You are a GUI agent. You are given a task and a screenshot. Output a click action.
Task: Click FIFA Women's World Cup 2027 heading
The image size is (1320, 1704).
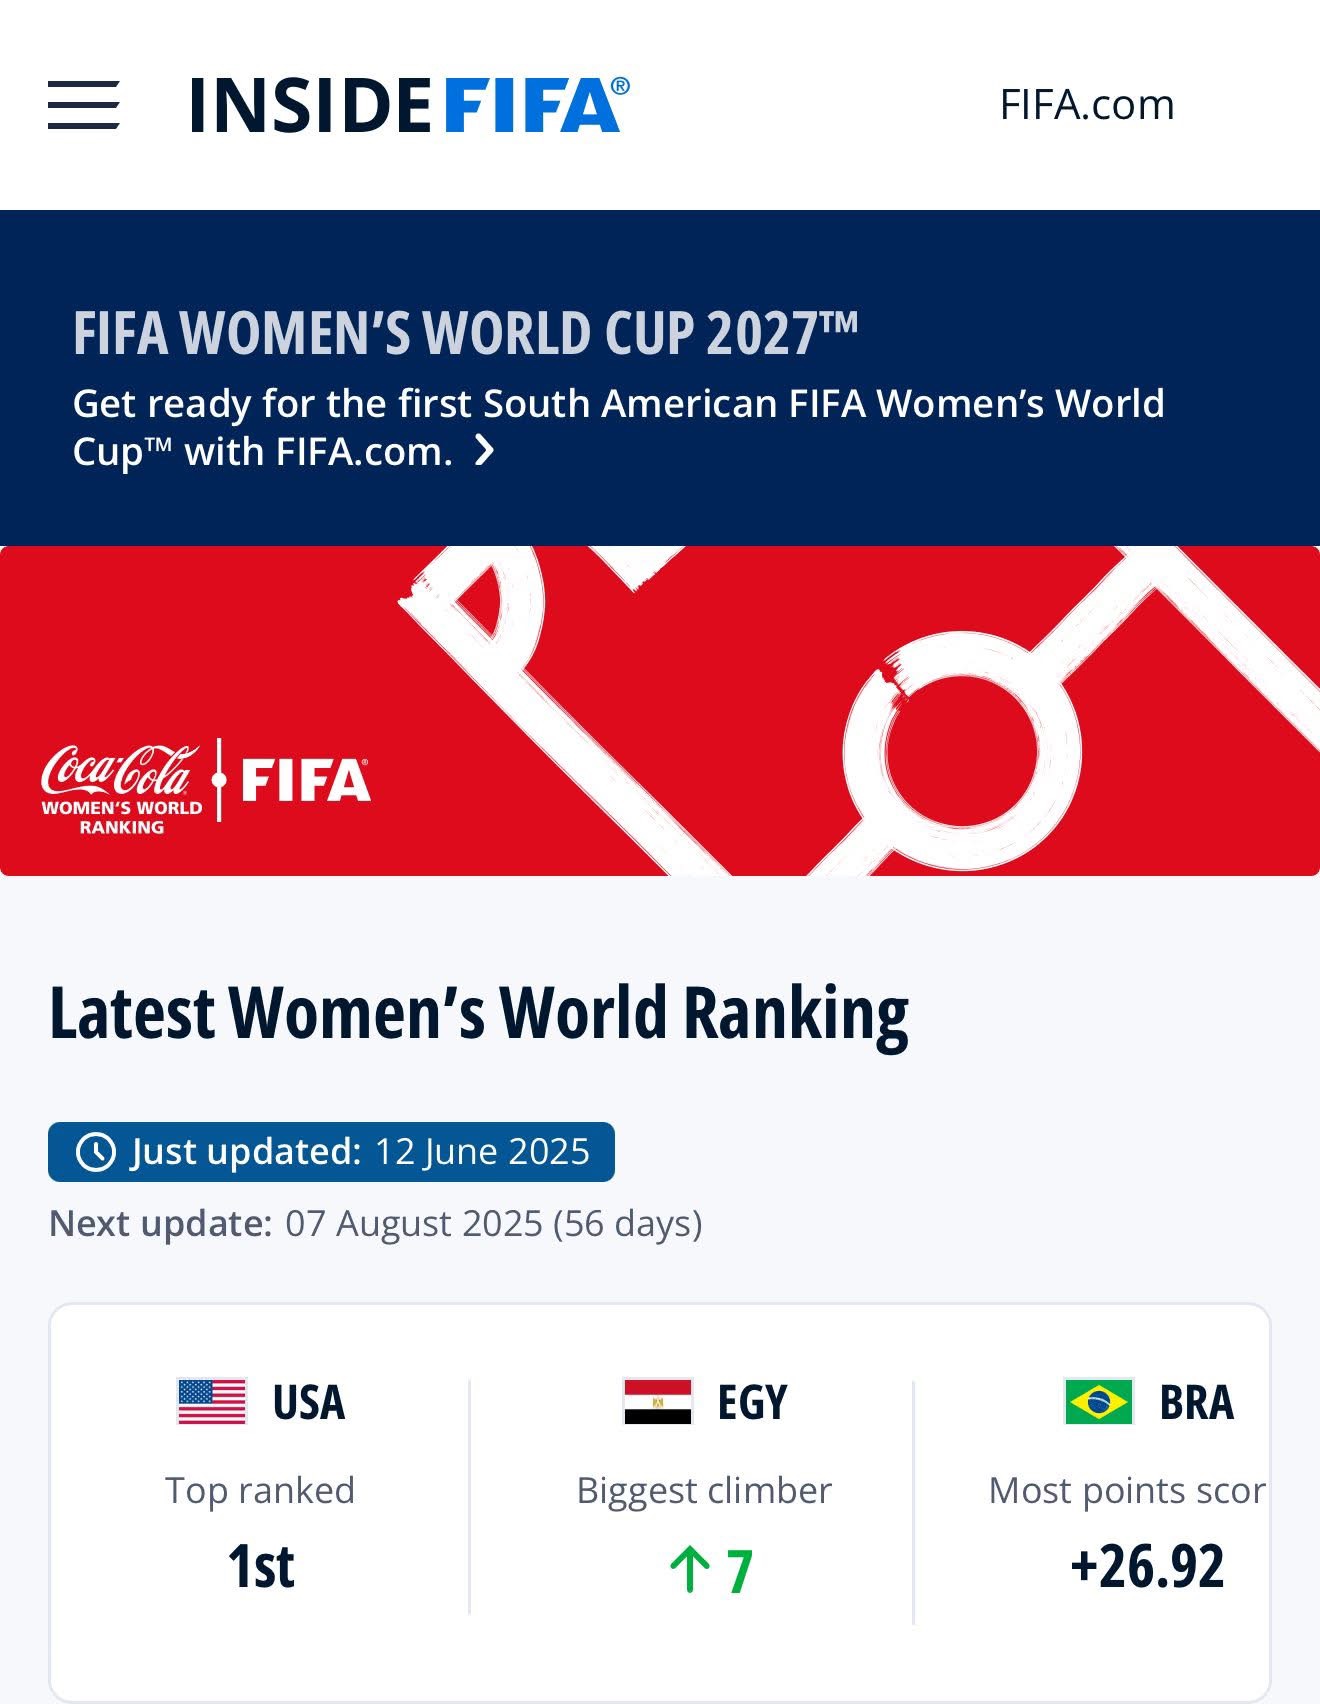[465, 333]
